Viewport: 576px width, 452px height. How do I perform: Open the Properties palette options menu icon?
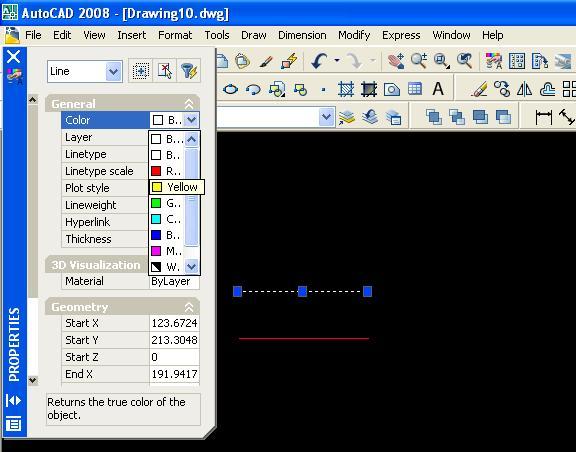pyautogui.click(x=14, y=424)
